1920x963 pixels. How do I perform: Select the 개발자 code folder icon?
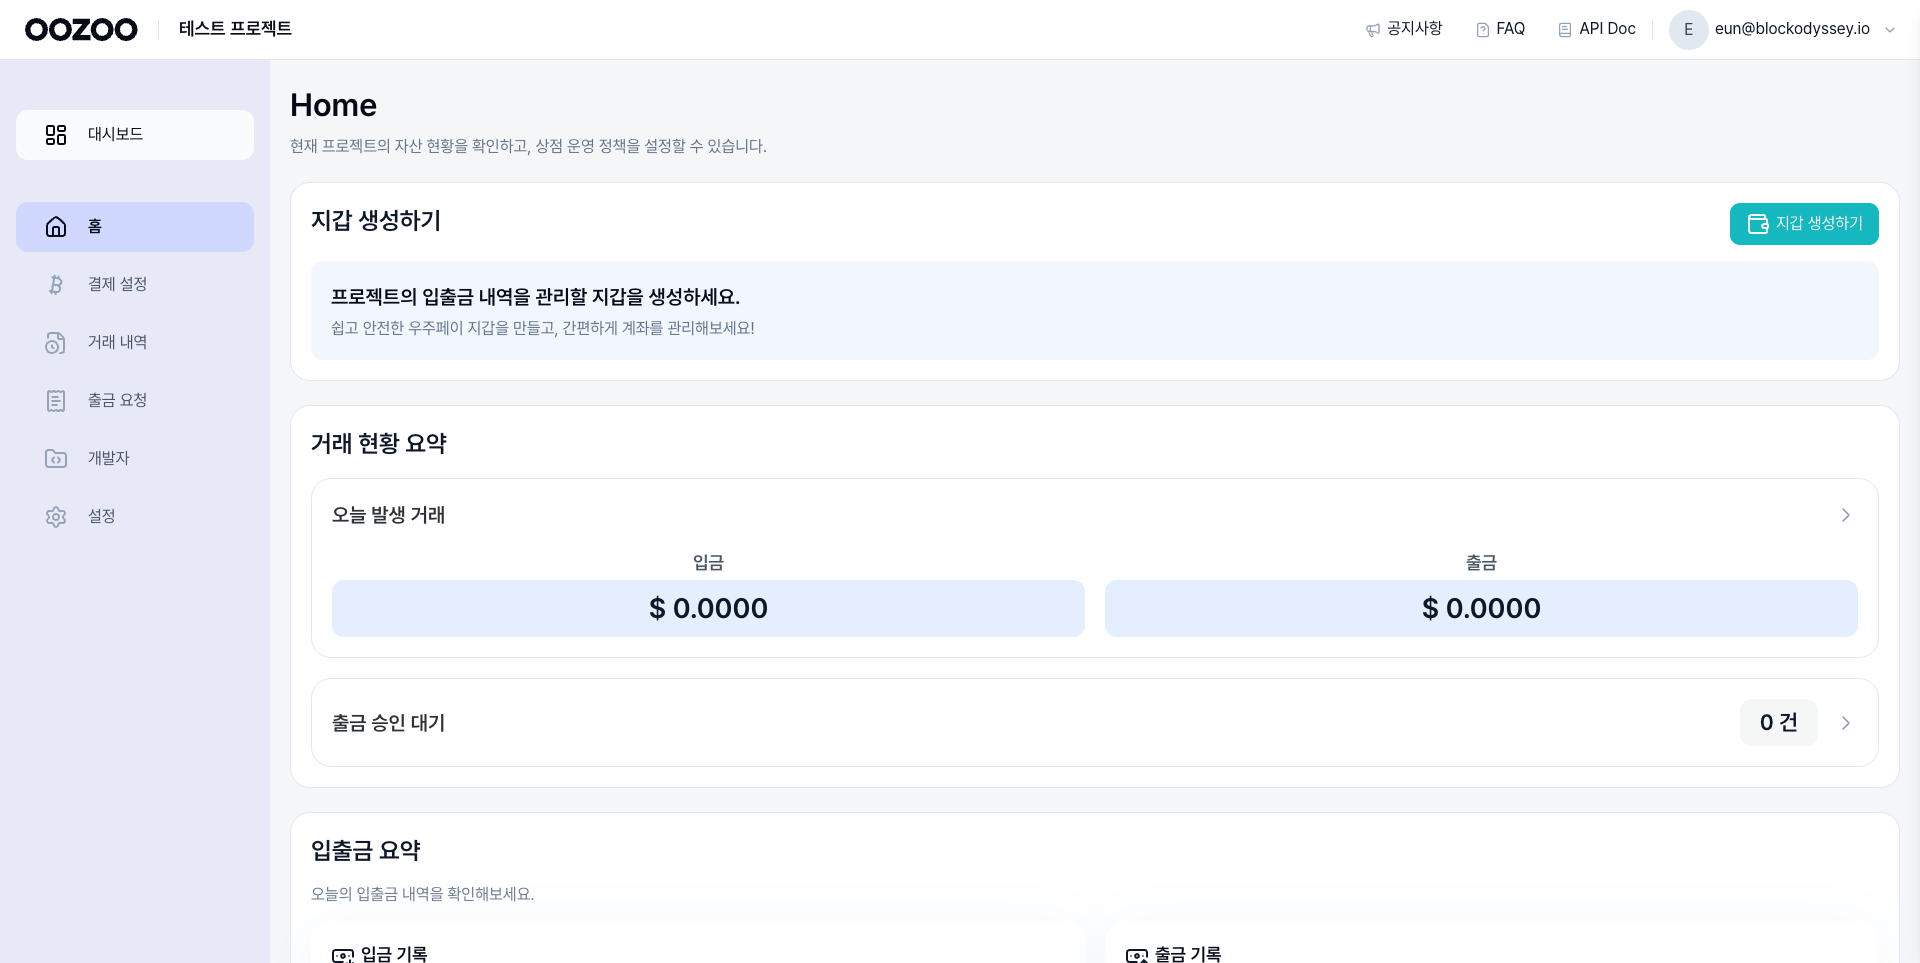(56, 459)
